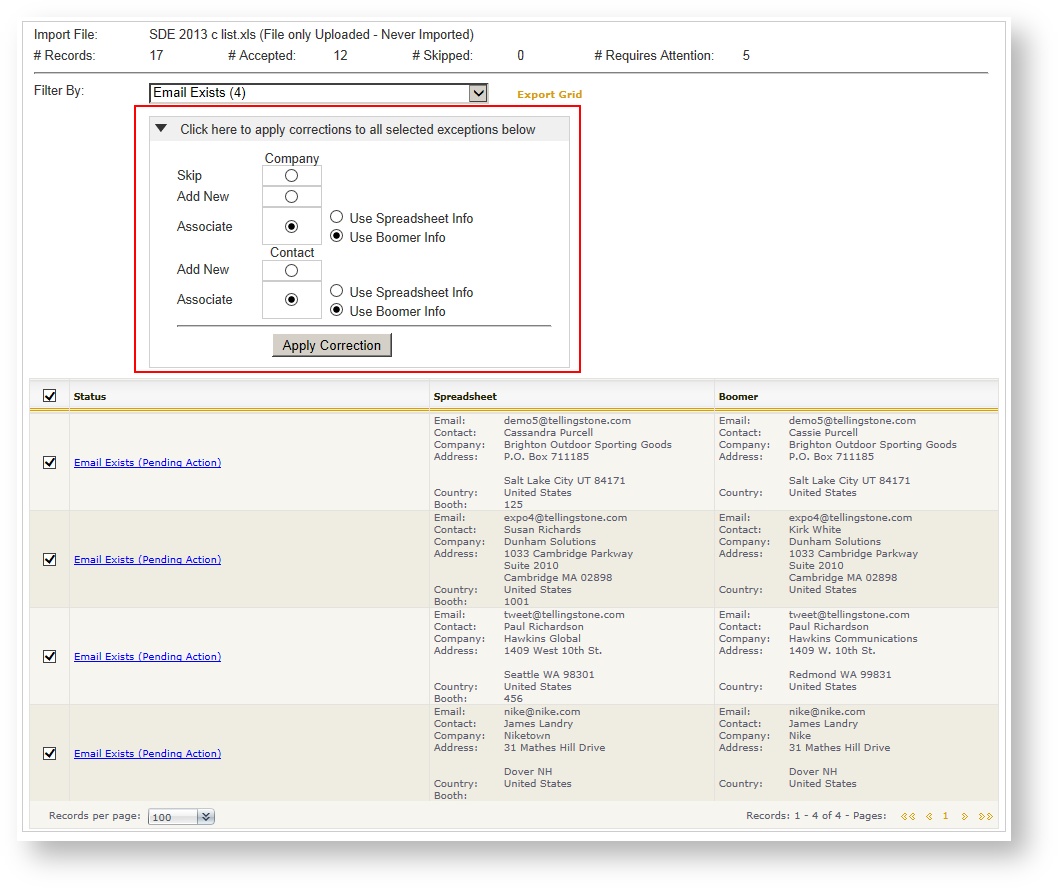The width and height of the screenshot is (1059, 889).
Task: Select the Company Add New radio button
Action: coord(291,197)
